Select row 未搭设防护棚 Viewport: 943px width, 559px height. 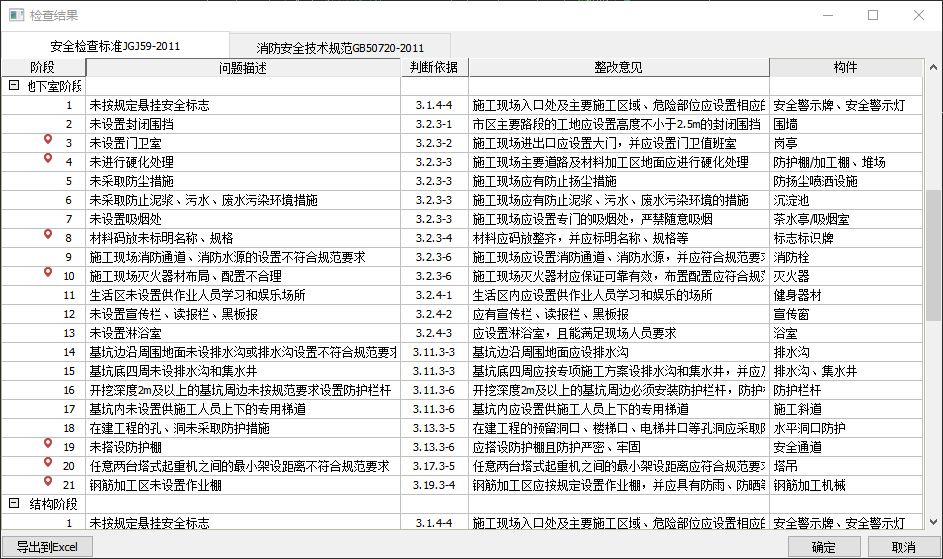tap(461, 447)
